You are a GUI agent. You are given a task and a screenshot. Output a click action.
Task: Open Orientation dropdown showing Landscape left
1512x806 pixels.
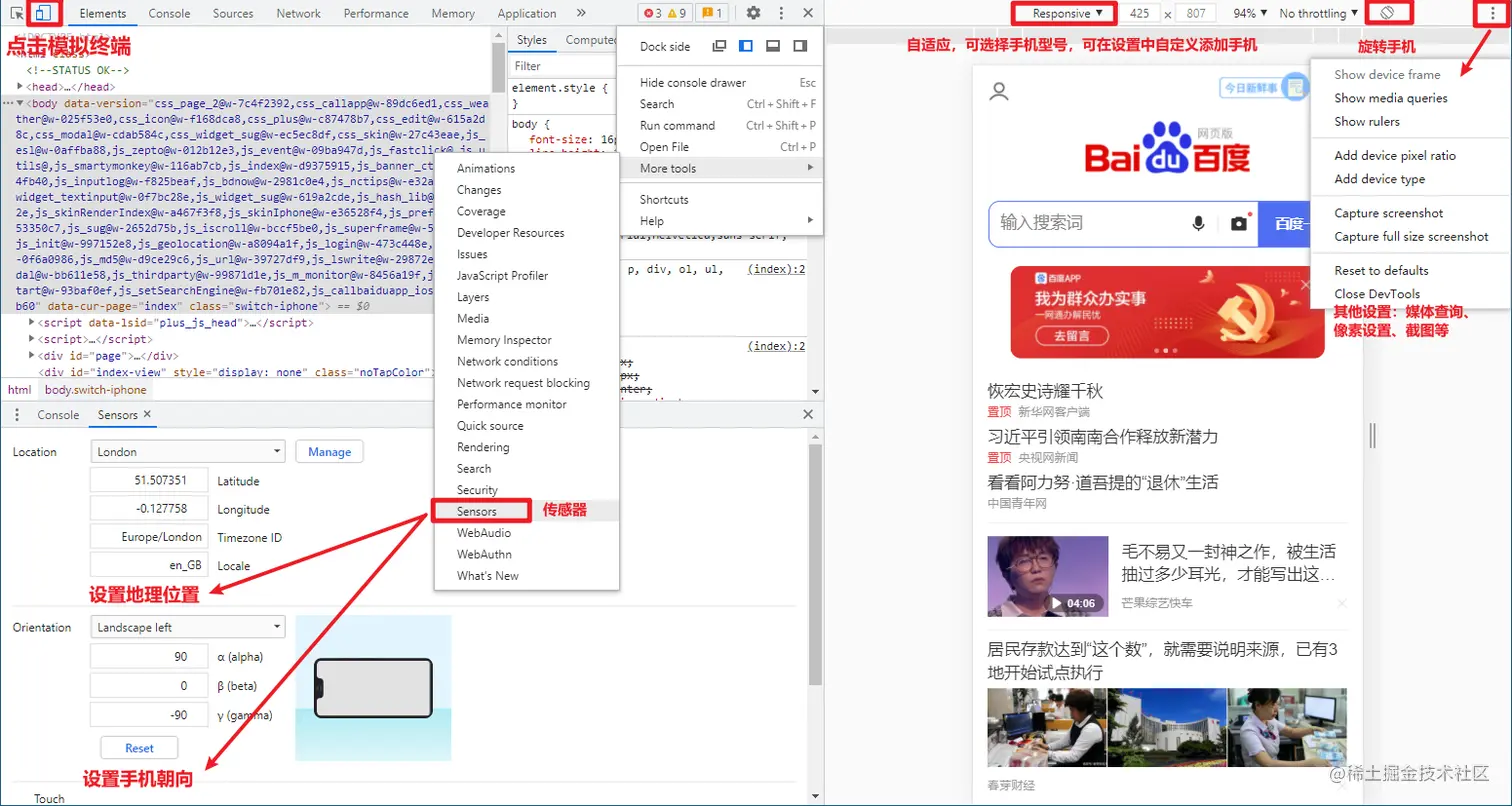188,627
